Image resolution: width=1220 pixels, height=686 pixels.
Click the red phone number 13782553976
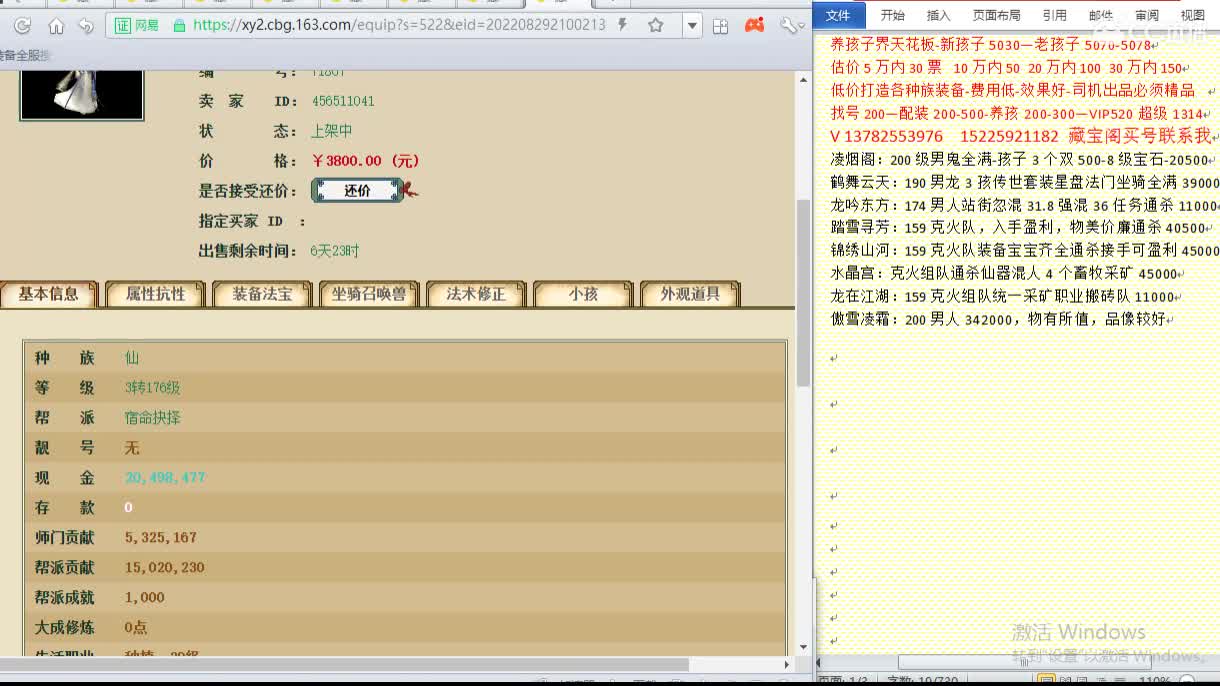click(x=895, y=136)
